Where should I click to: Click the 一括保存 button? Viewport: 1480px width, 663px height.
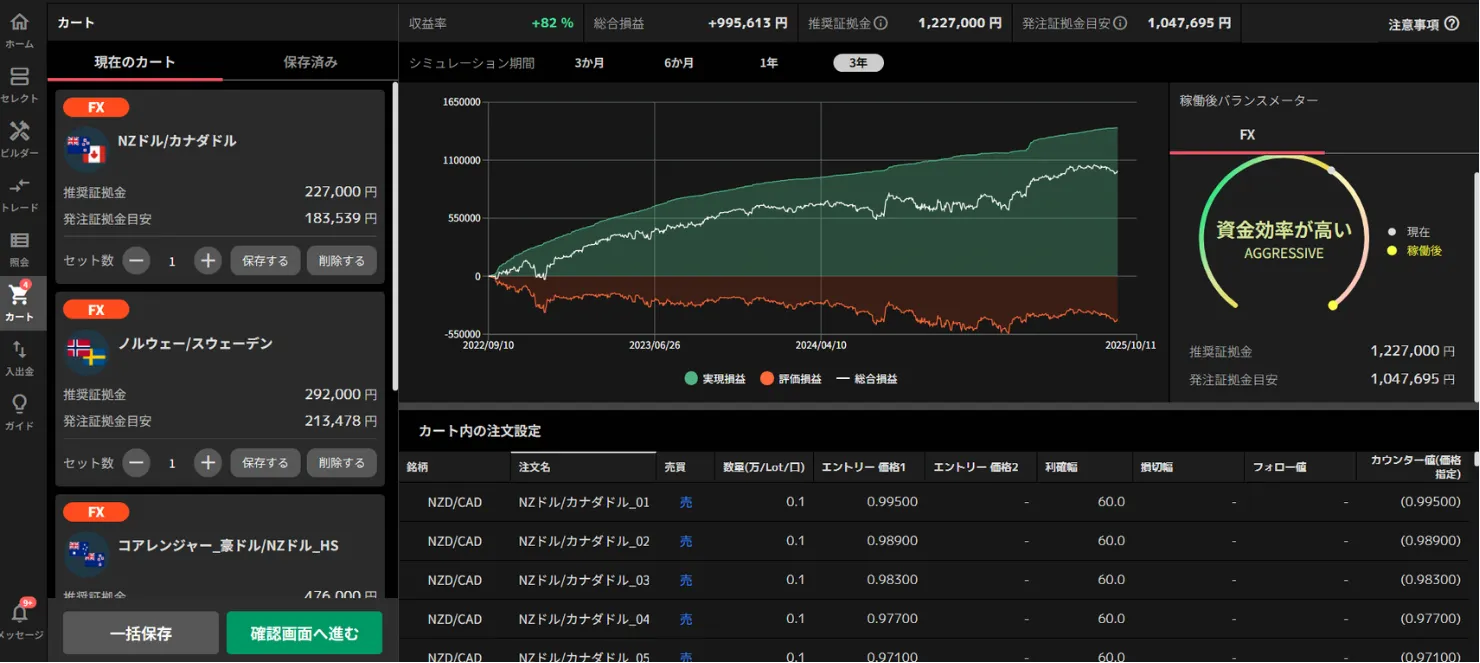[141, 633]
